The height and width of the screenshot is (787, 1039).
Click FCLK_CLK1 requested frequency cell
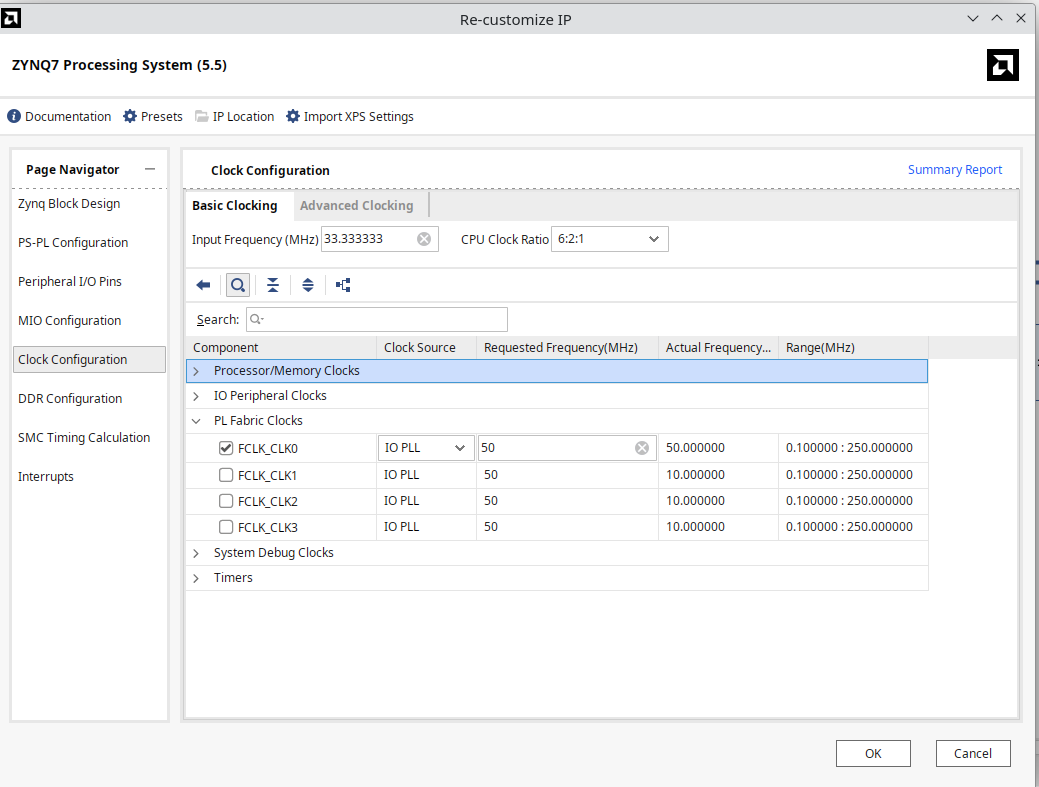pos(567,475)
